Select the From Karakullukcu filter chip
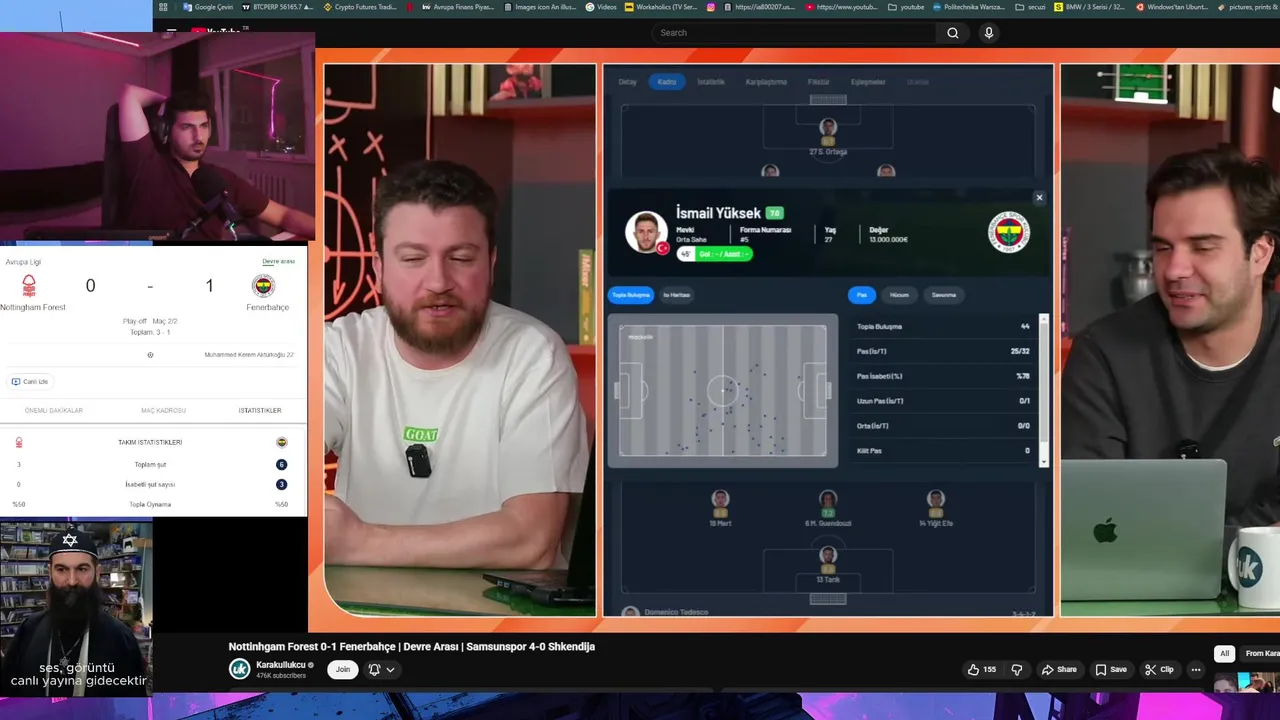The height and width of the screenshot is (720, 1280). click(1261, 653)
